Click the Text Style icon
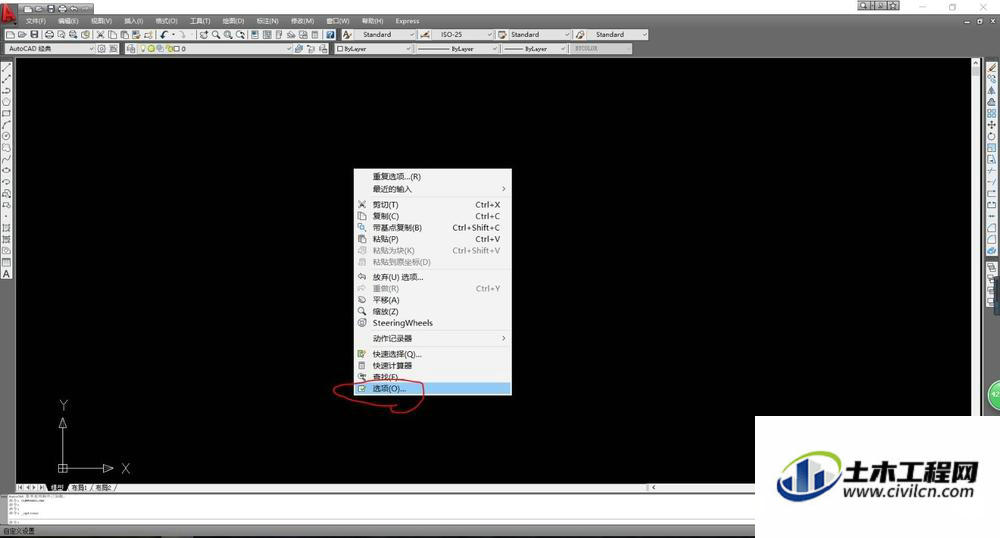The height and width of the screenshot is (538, 1000). (347, 34)
